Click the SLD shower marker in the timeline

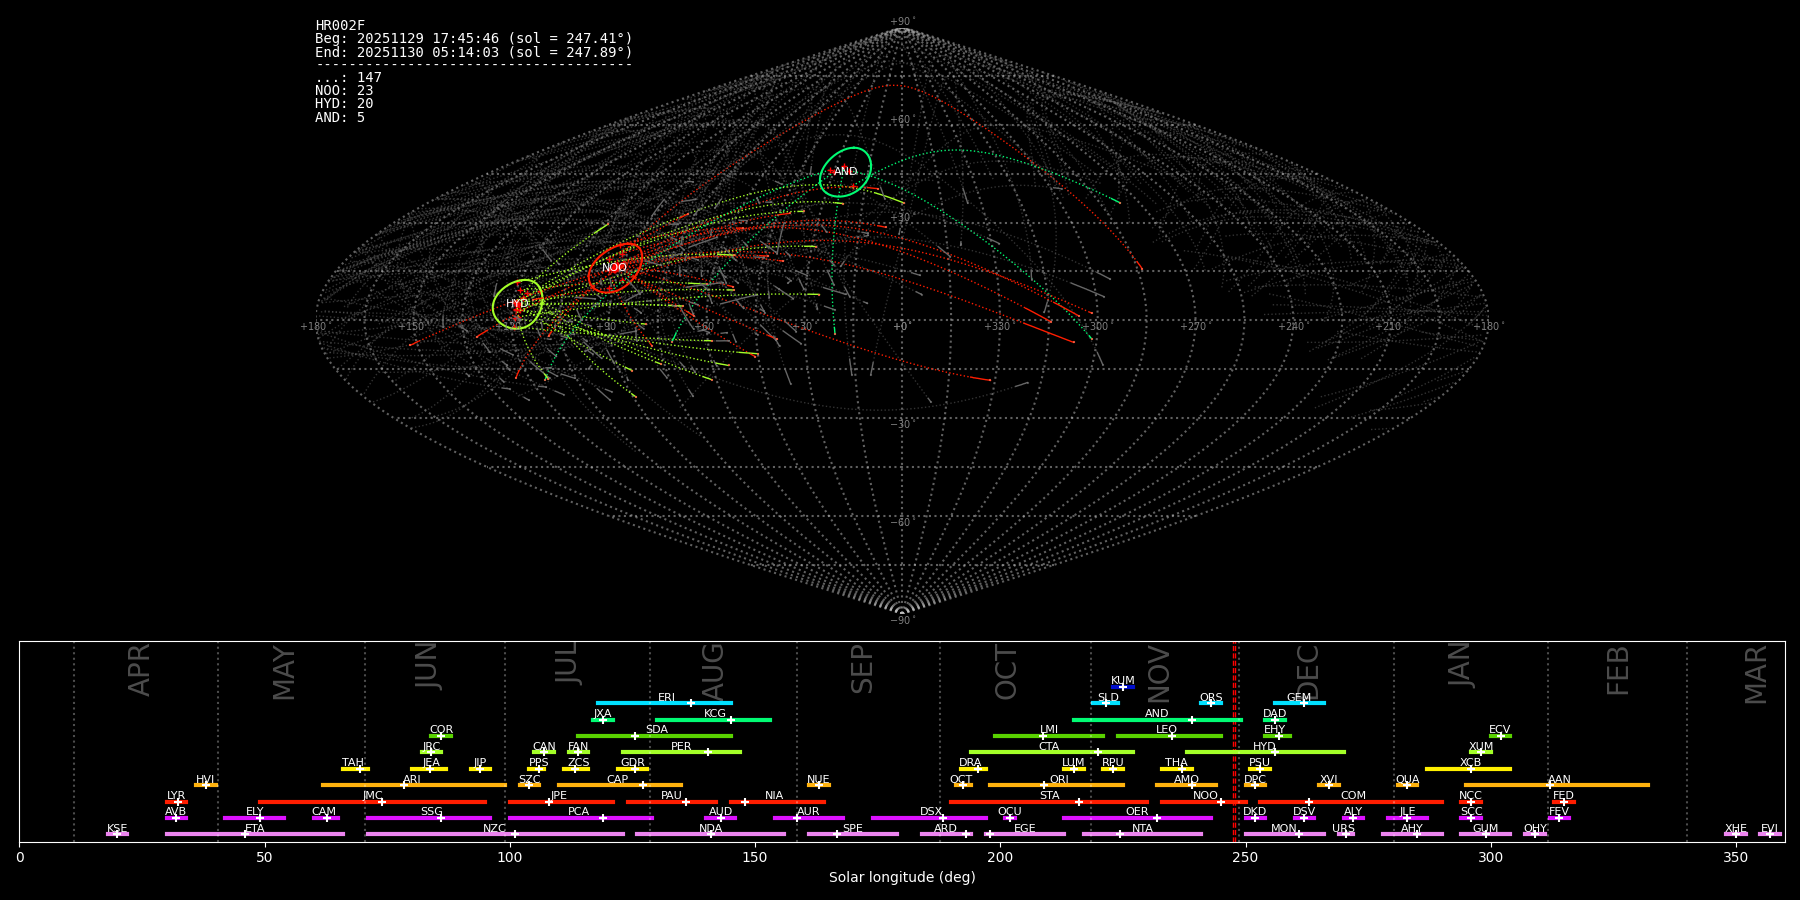pos(1105,703)
